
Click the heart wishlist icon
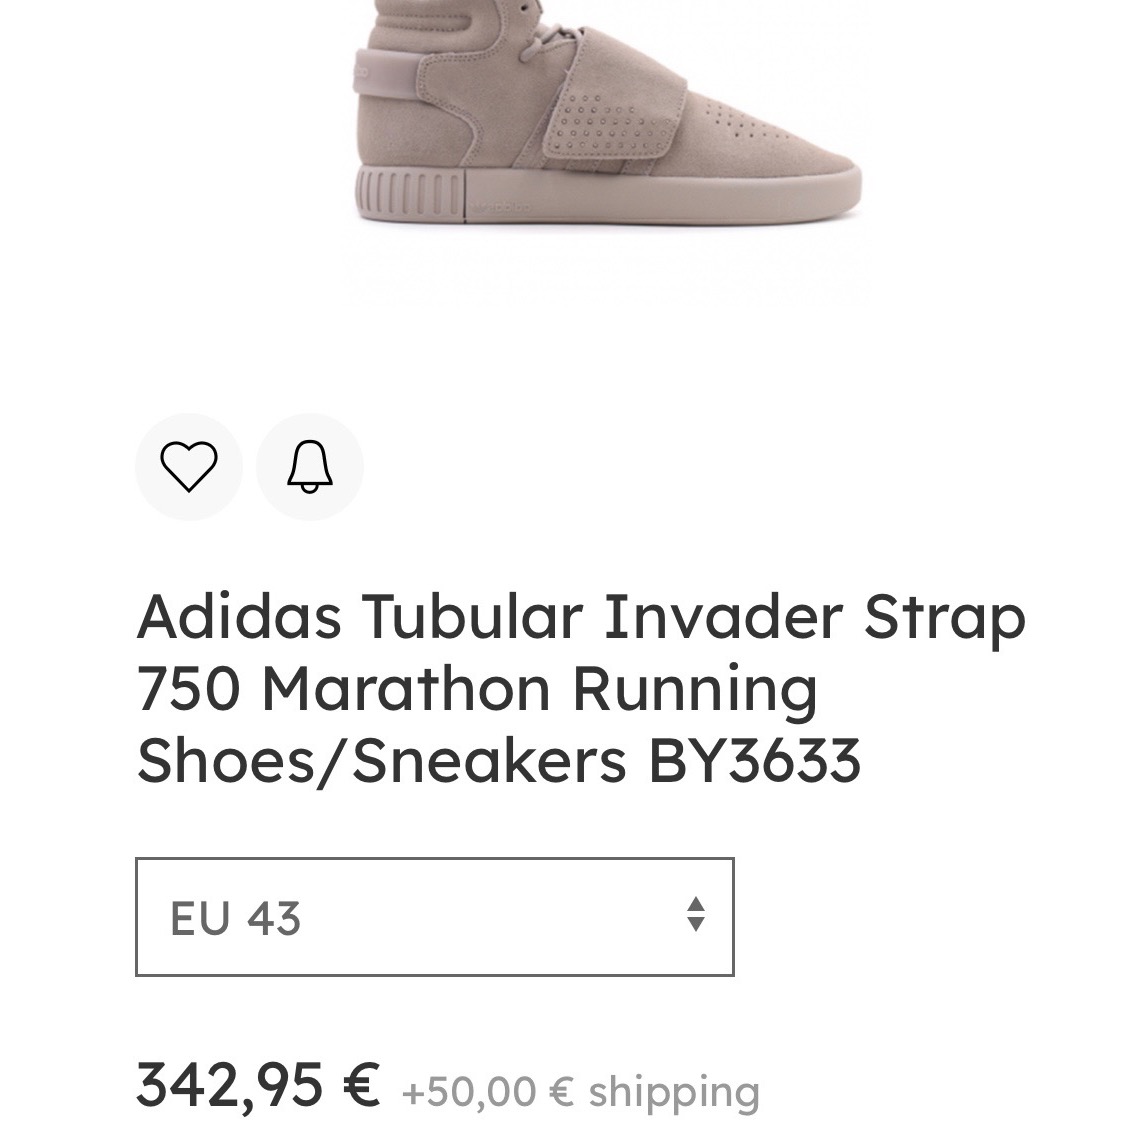pyautogui.click(x=188, y=467)
